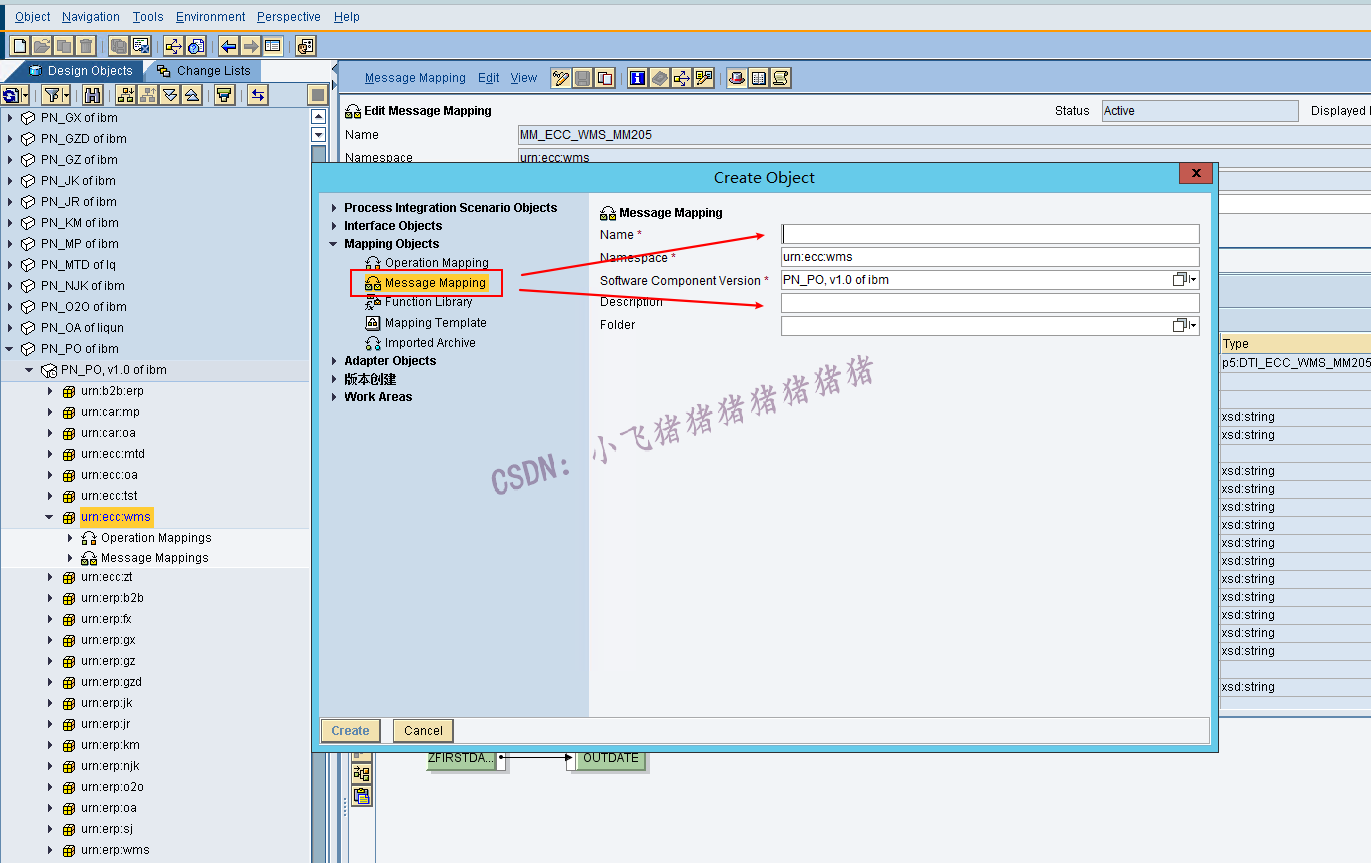Switch to the Change Lists tab

pyautogui.click(x=204, y=71)
